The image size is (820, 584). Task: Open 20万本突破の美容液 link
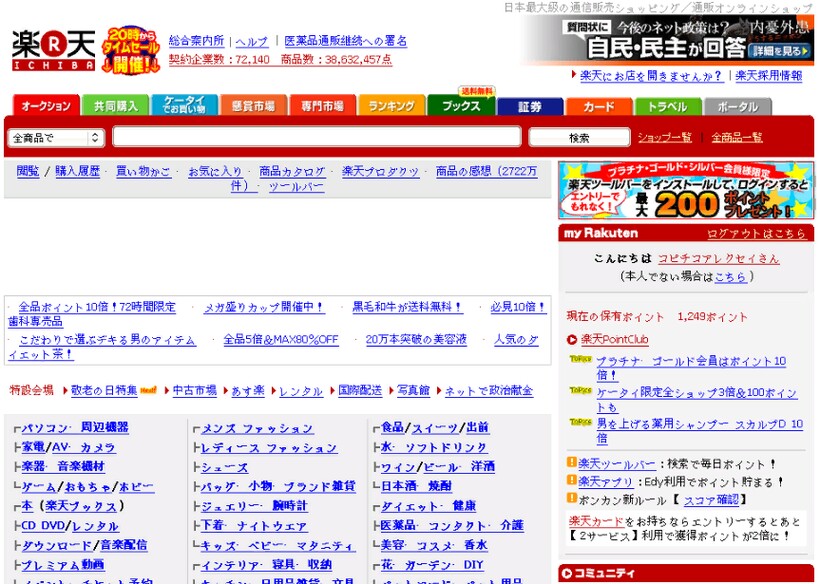(416, 339)
